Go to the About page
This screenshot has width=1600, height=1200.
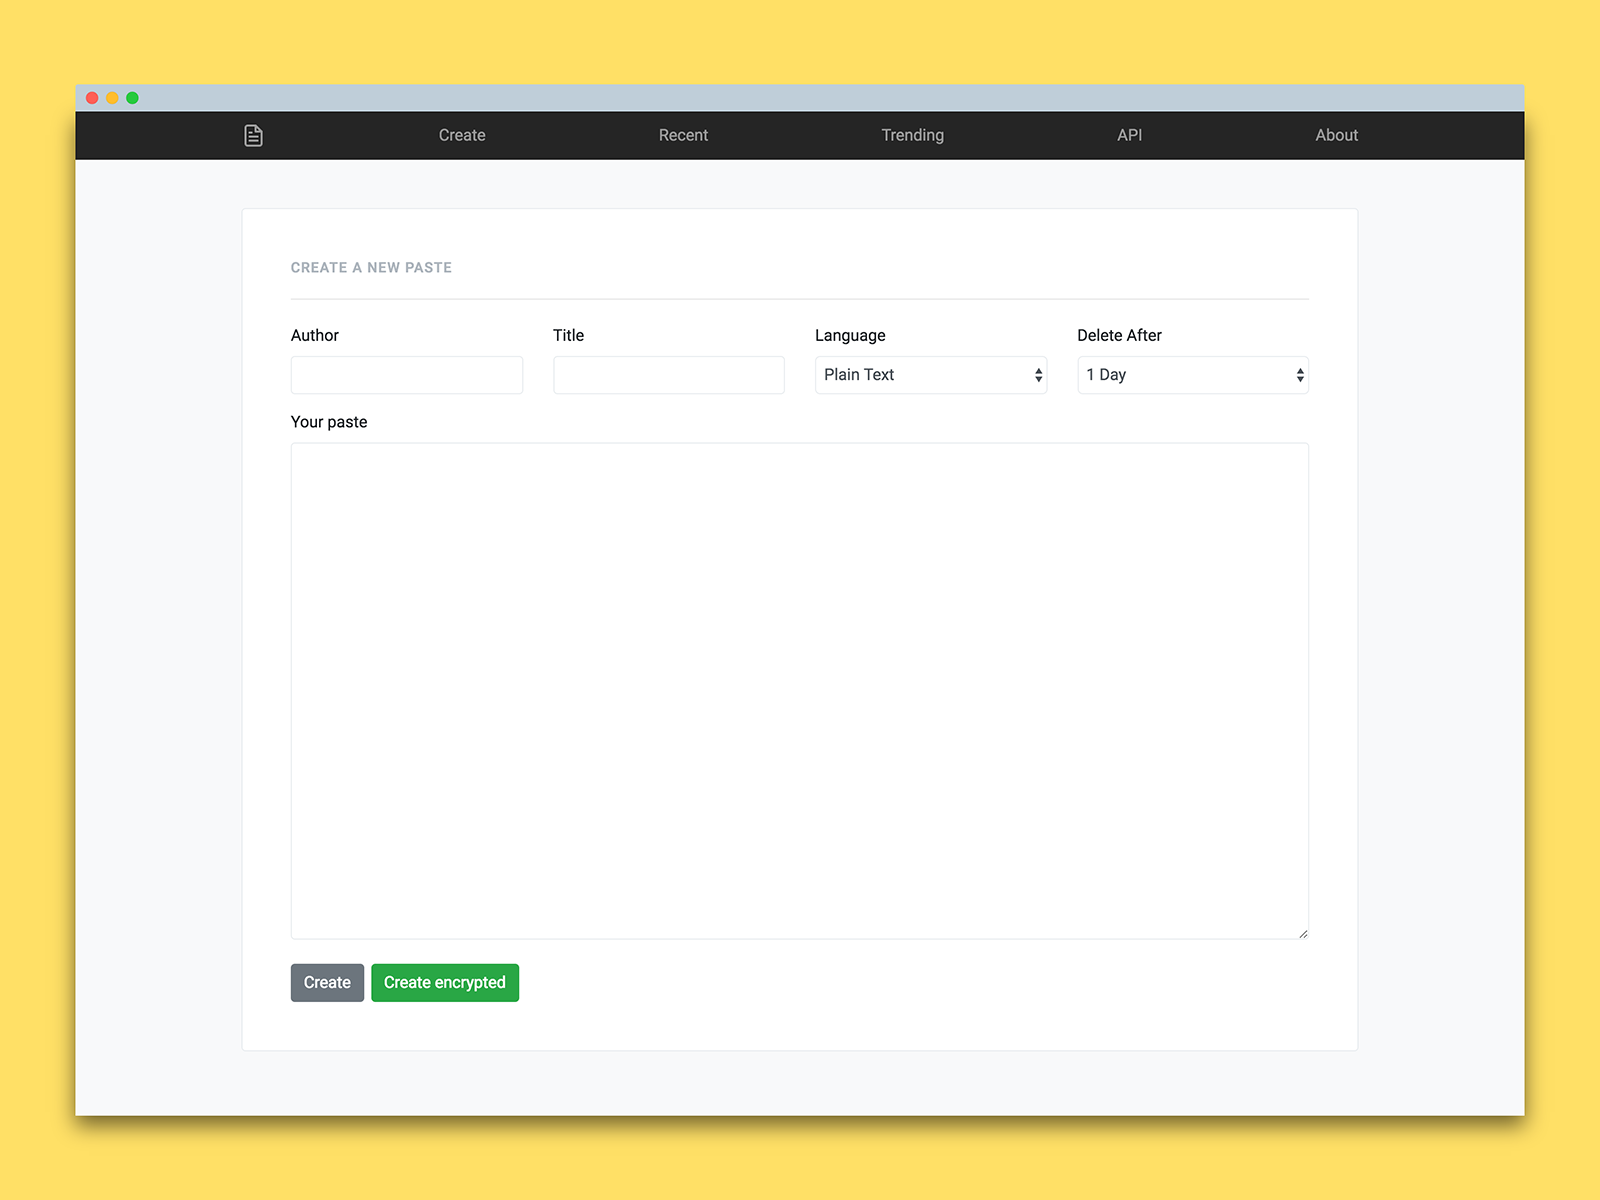tap(1336, 135)
